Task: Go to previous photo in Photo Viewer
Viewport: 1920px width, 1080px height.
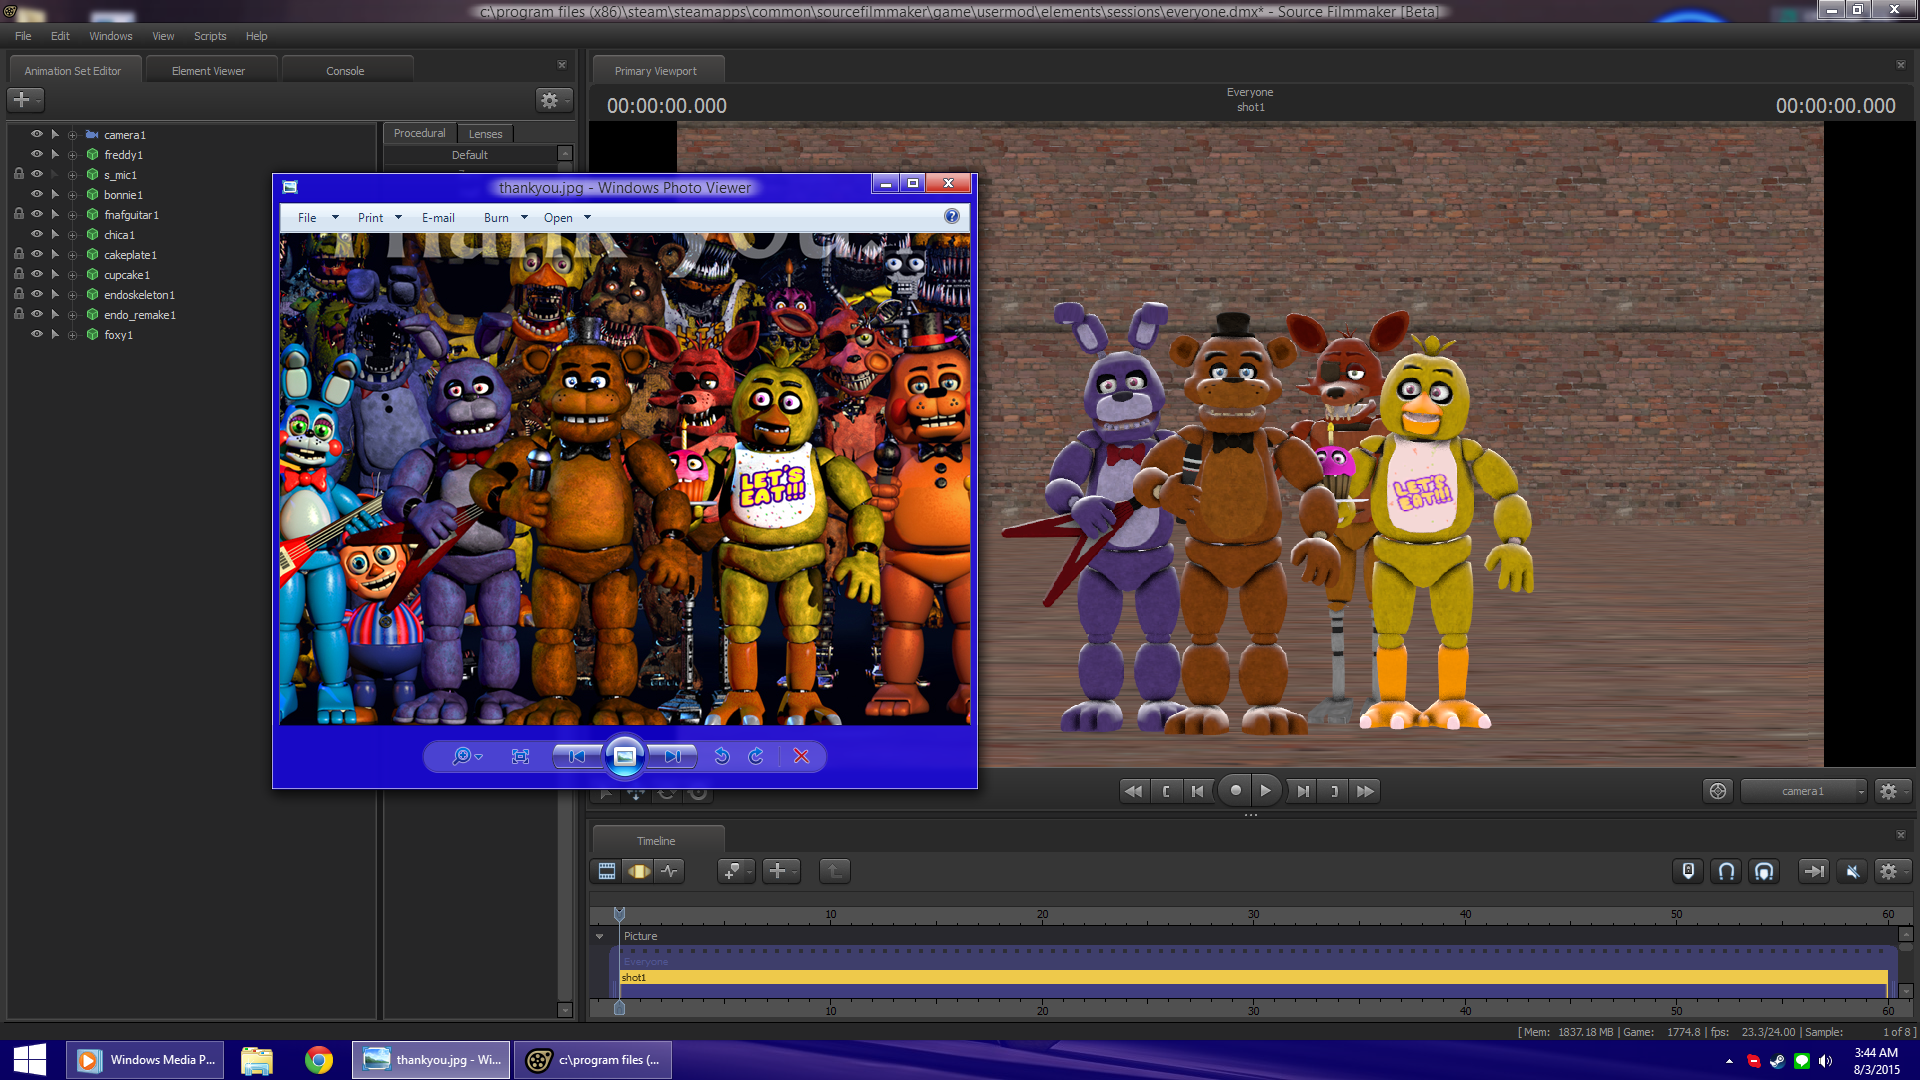Action: pos(577,757)
